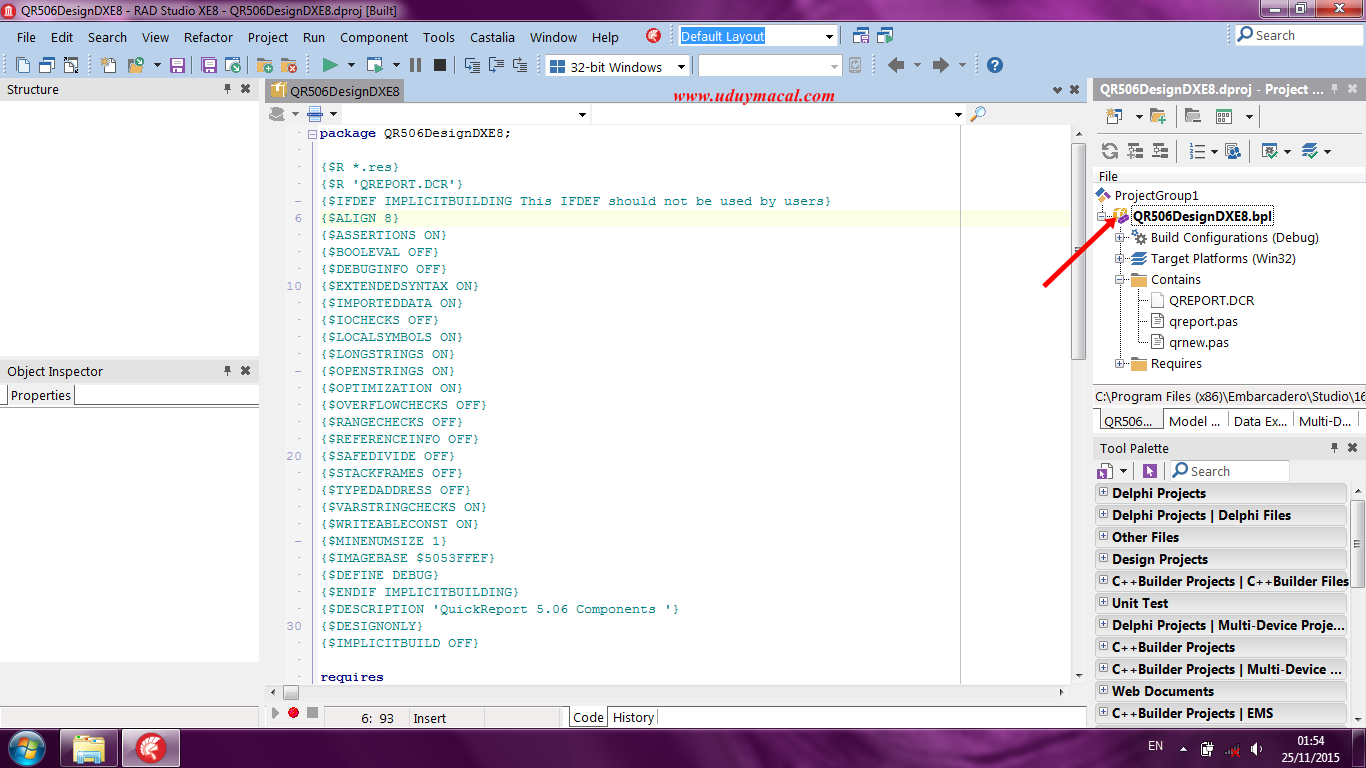Viewport: 1366px width, 768px height.
Task: Toggle the Tool Palette panel pin
Action: point(1334,448)
